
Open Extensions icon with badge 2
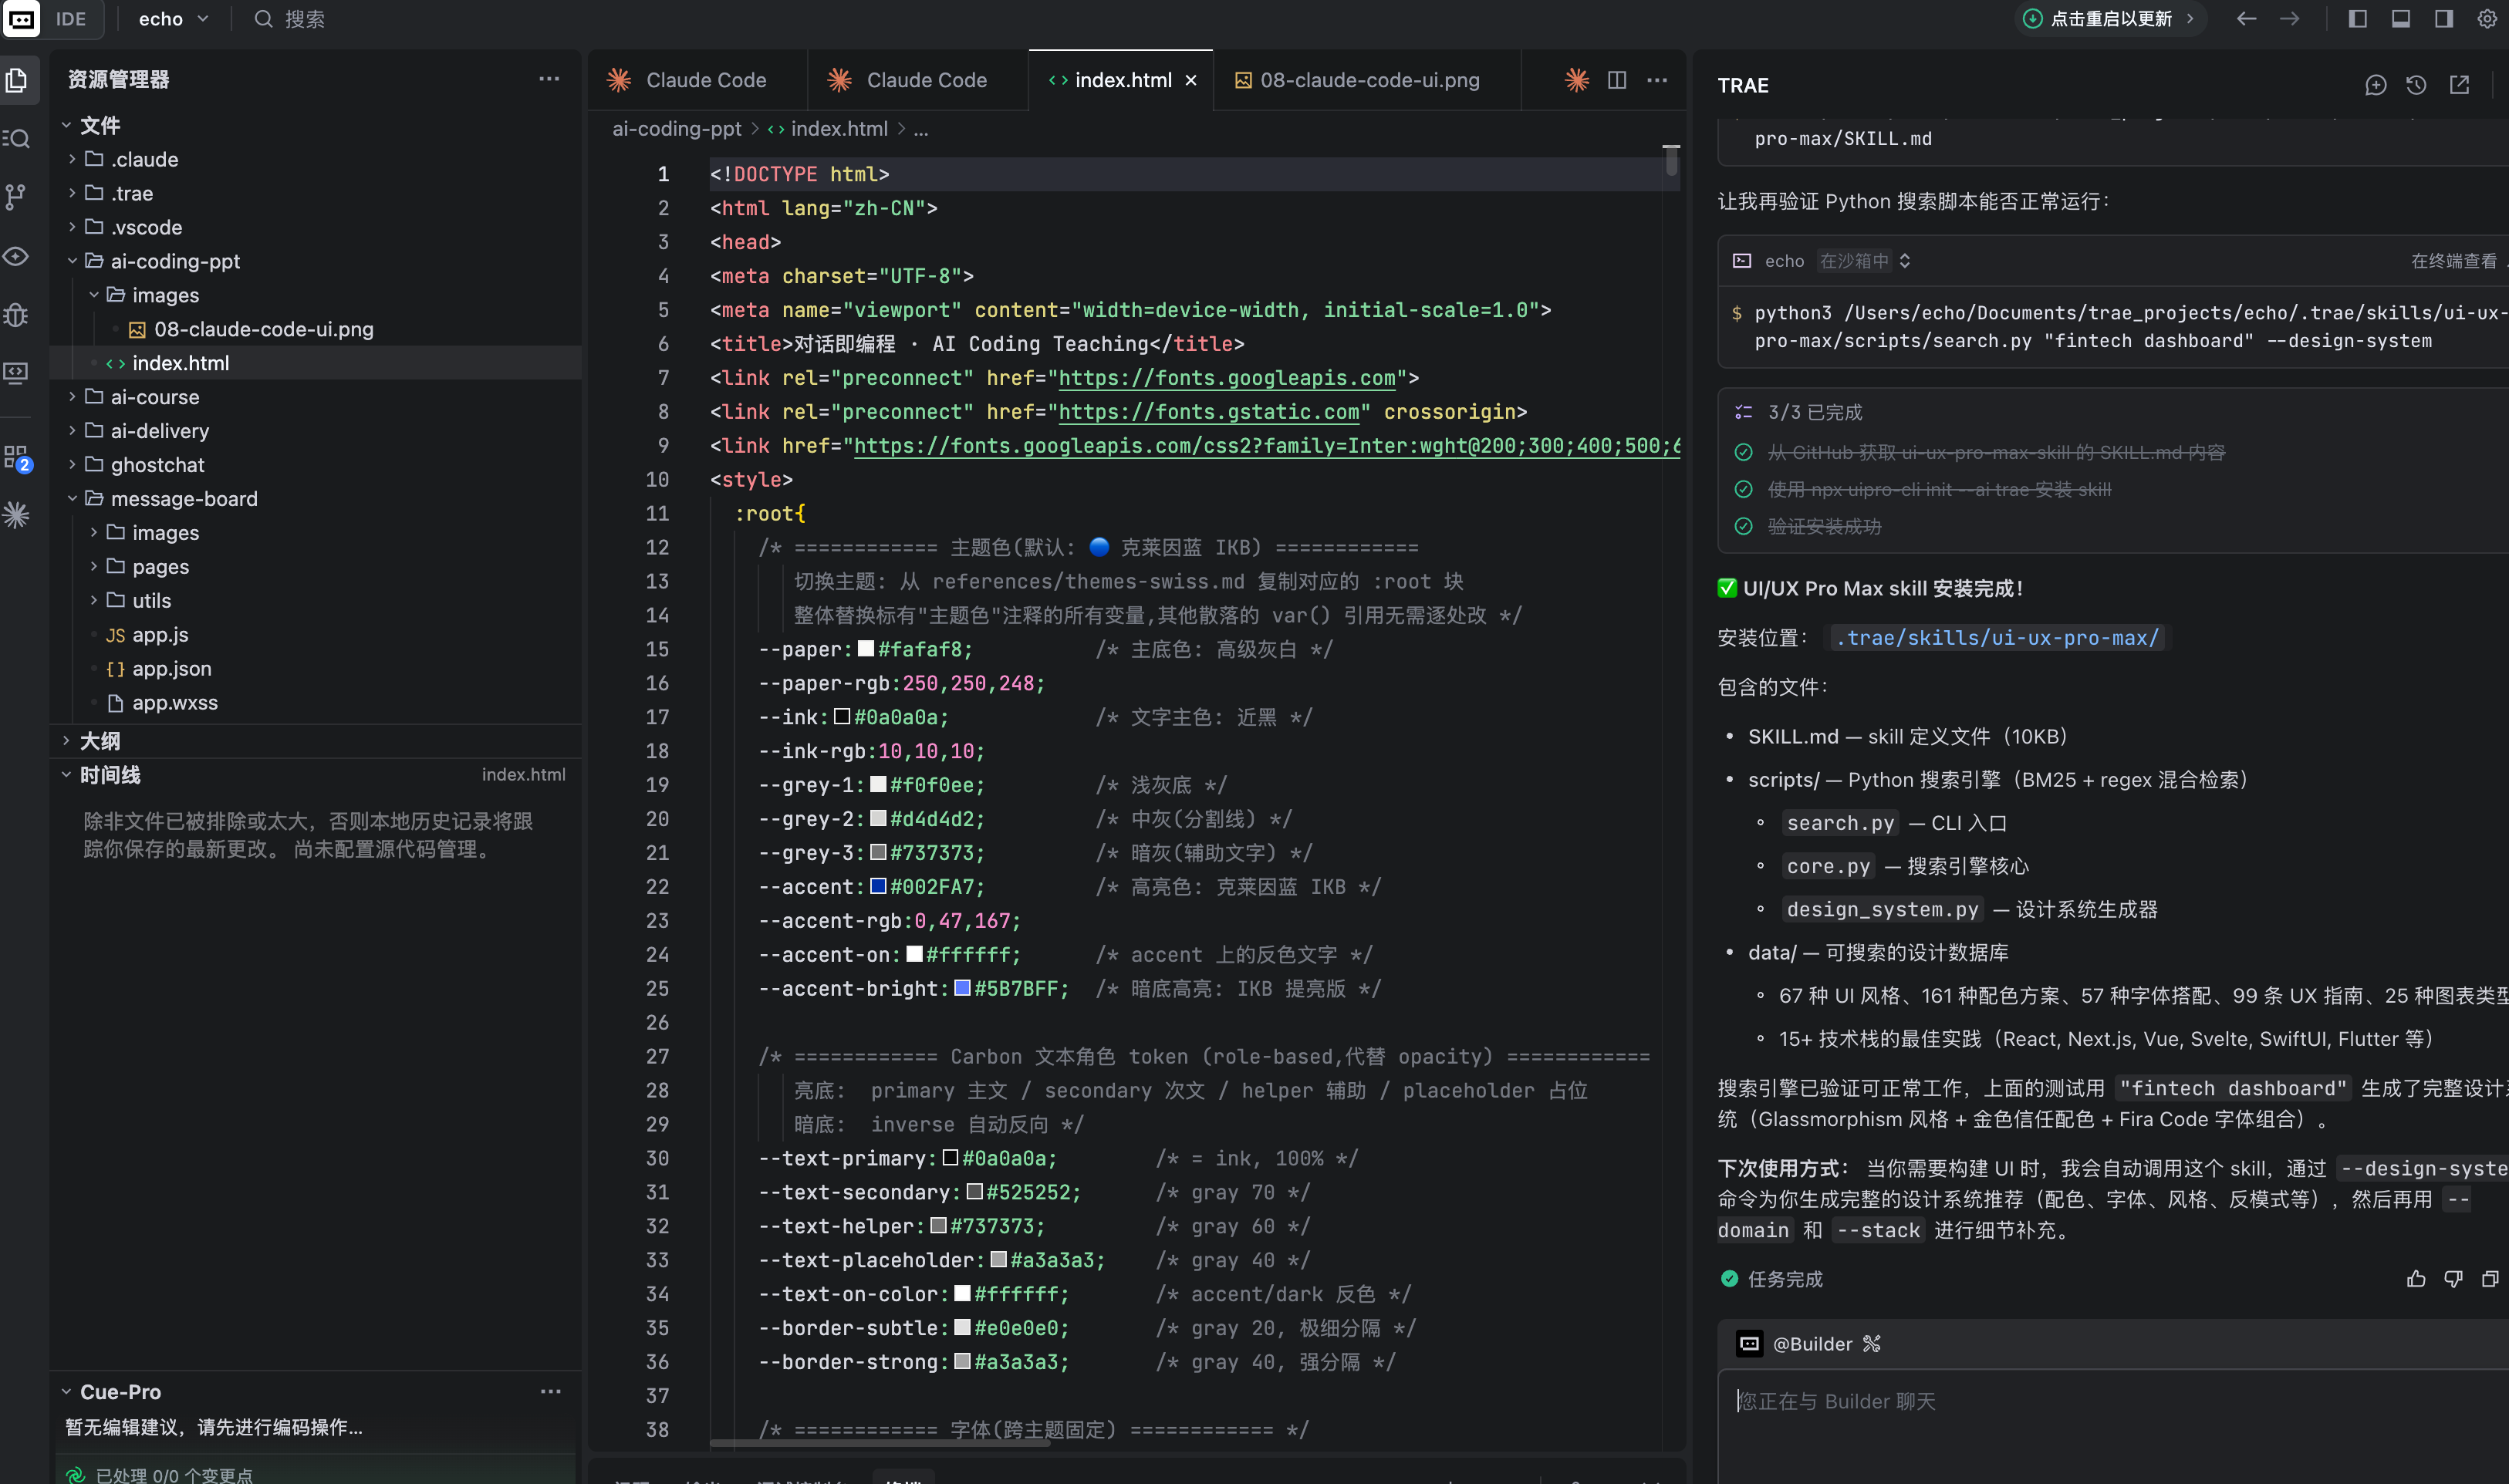pyautogui.click(x=17, y=458)
